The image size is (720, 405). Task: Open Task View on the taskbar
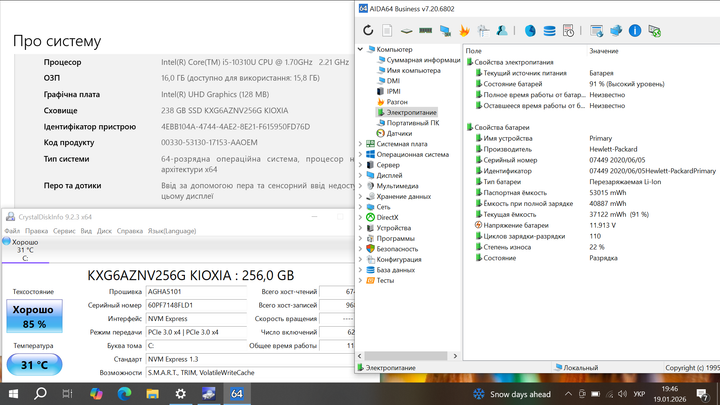tap(68, 394)
